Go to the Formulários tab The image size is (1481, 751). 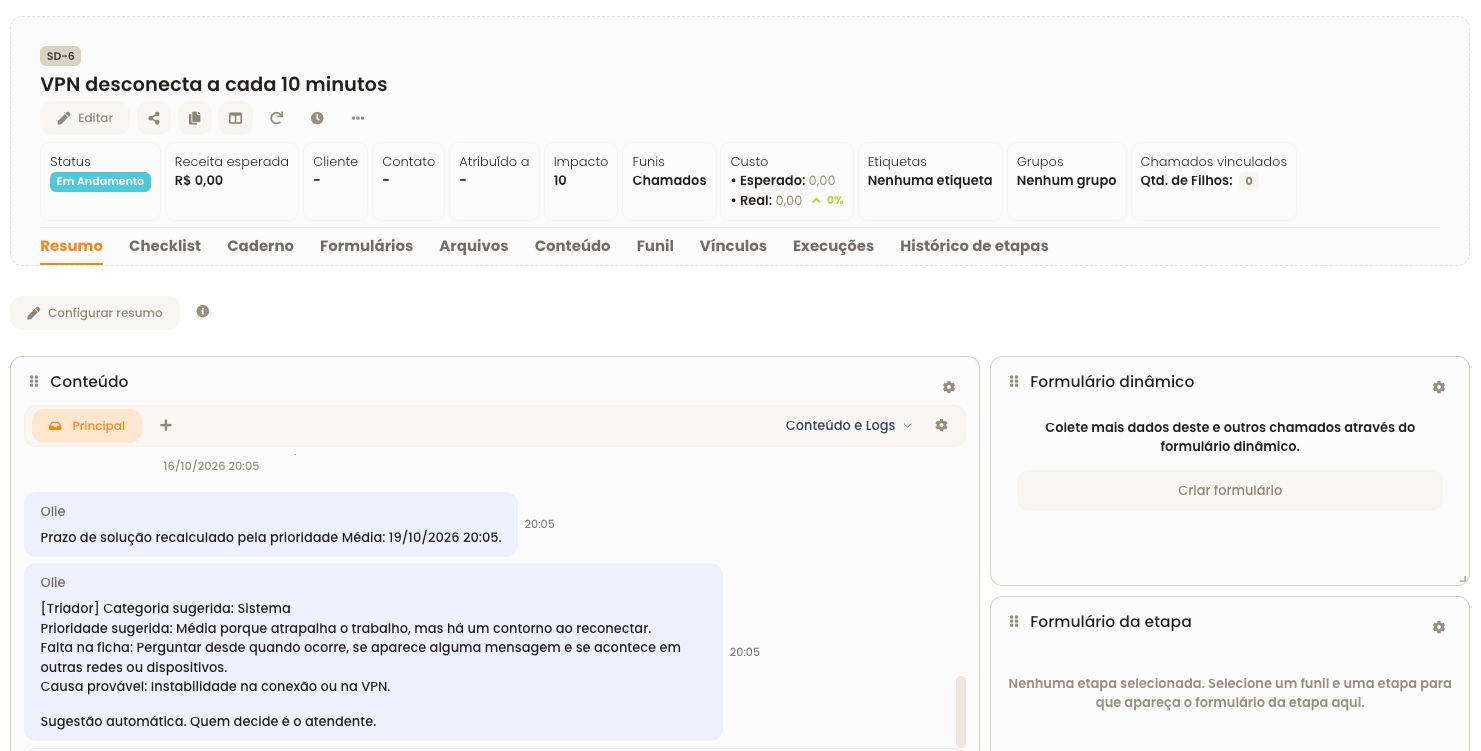point(366,246)
